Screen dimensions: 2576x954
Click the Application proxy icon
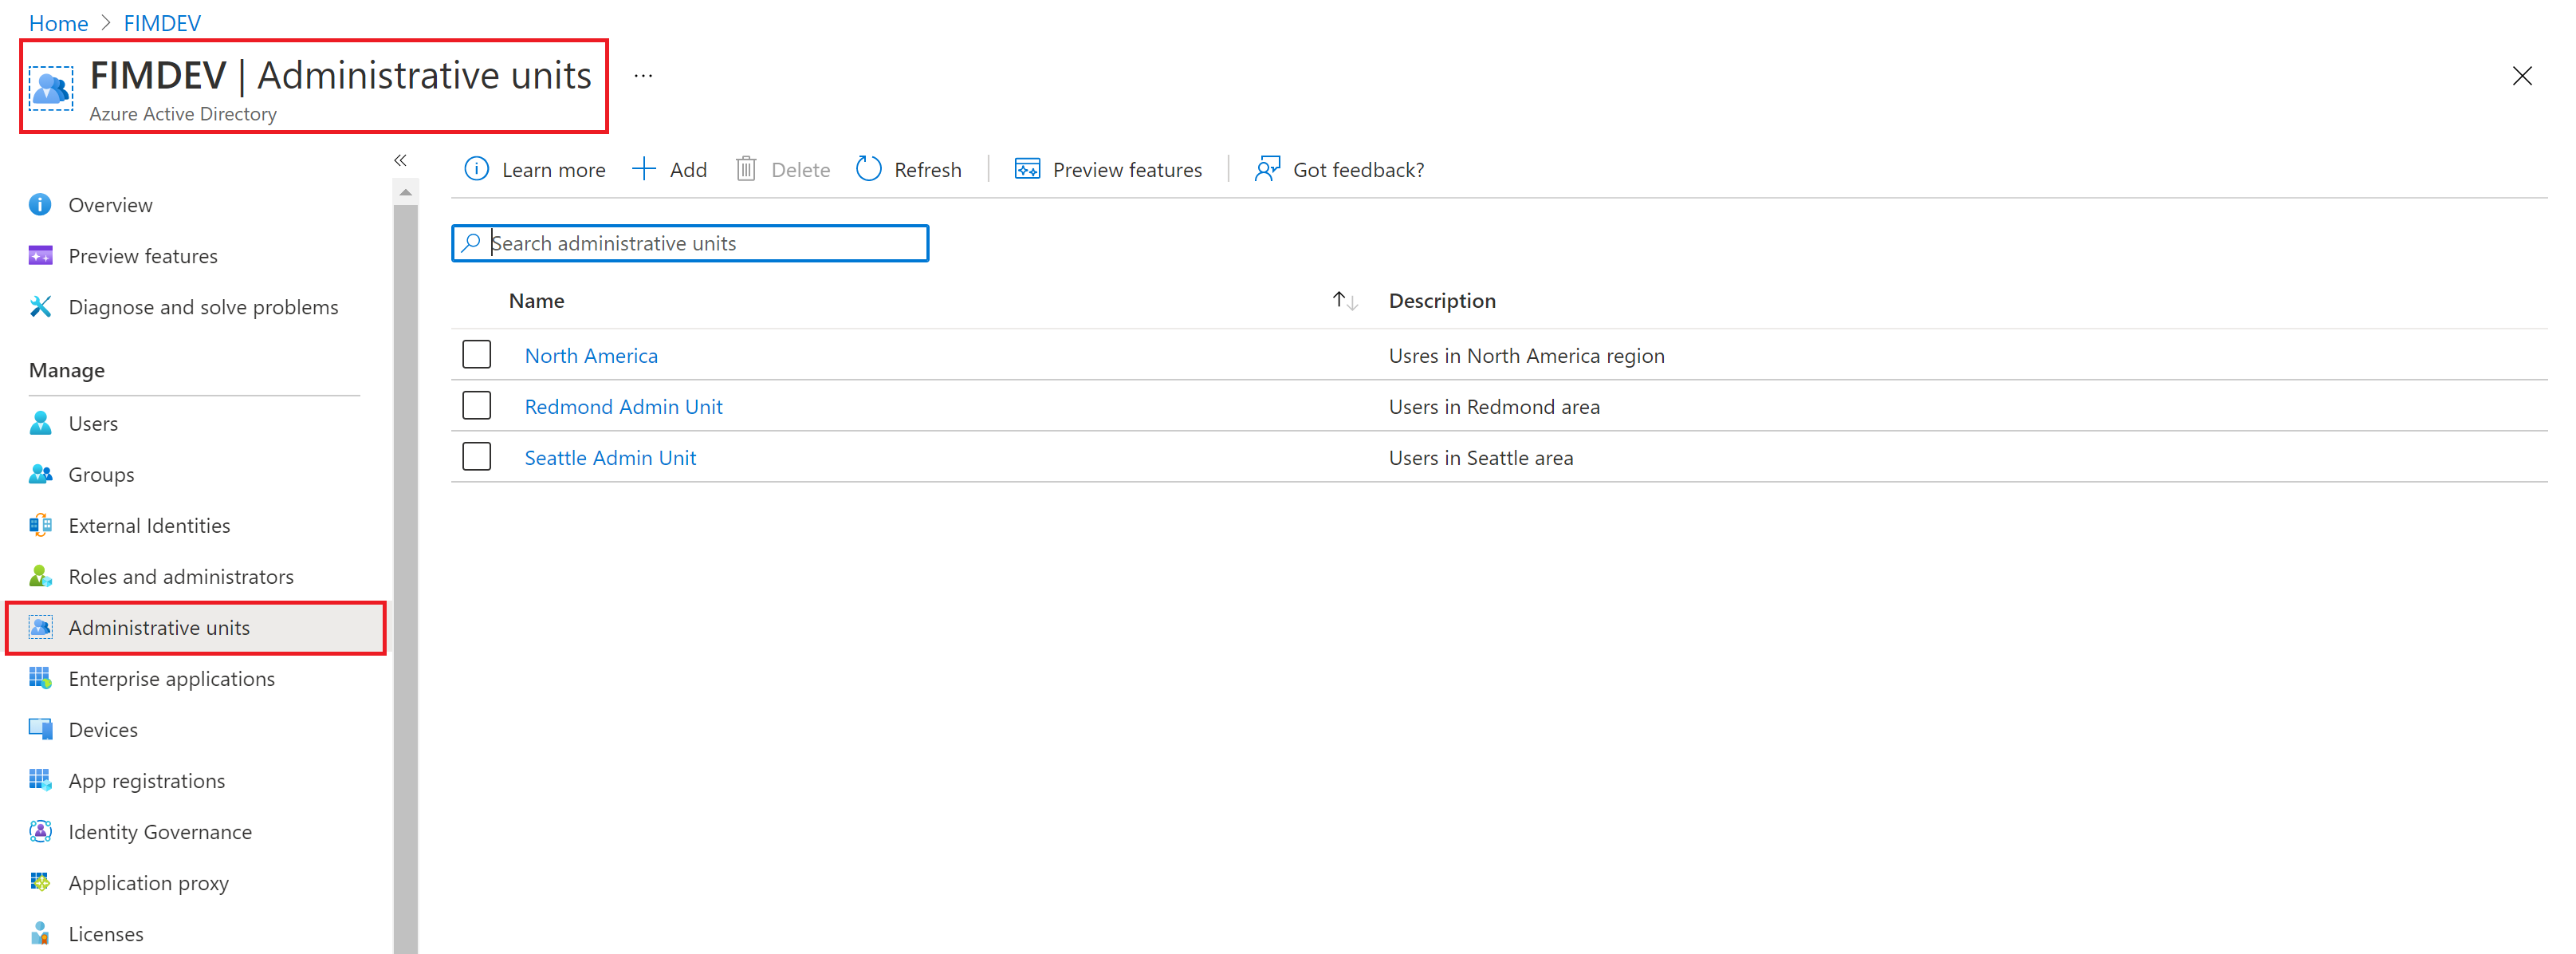(x=40, y=882)
